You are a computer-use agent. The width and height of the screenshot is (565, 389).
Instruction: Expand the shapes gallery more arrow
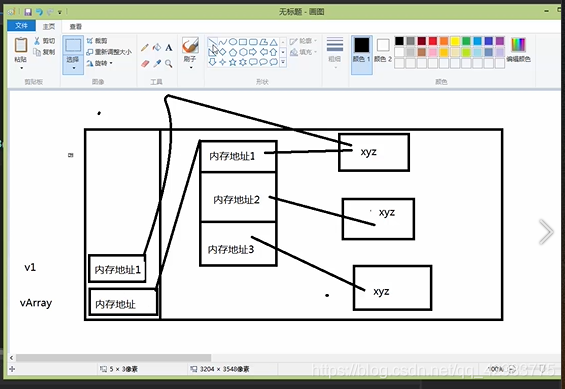[283, 62]
